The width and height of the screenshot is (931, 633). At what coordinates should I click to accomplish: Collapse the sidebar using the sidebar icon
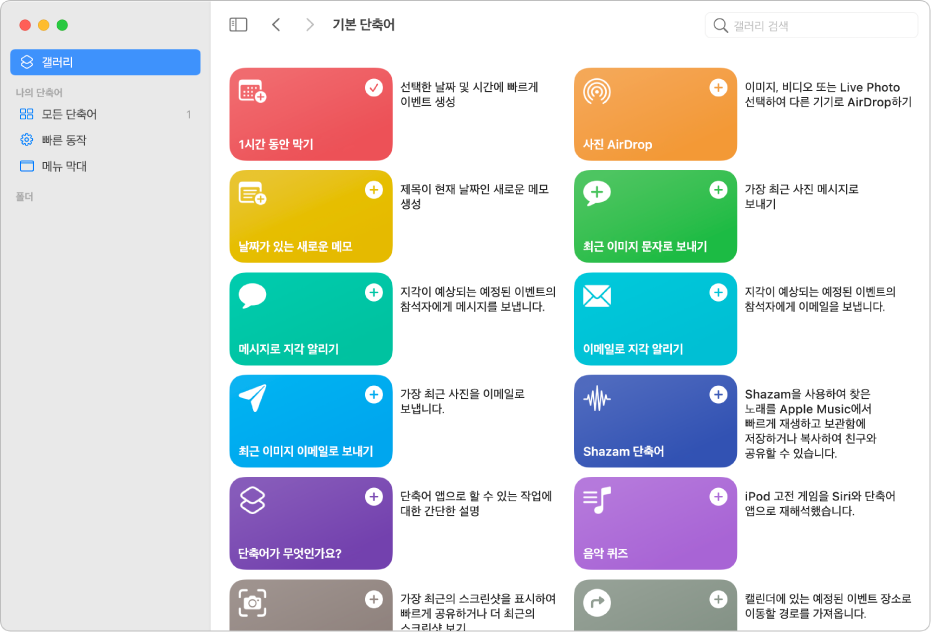[238, 24]
